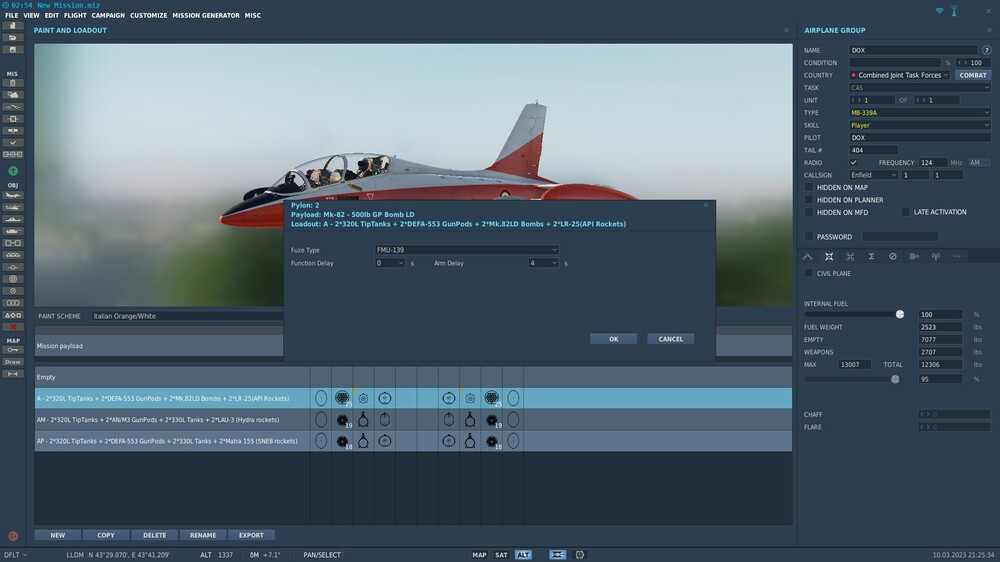Click the save mission disk icon
This screenshot has height=562, width=1000.
13,50
